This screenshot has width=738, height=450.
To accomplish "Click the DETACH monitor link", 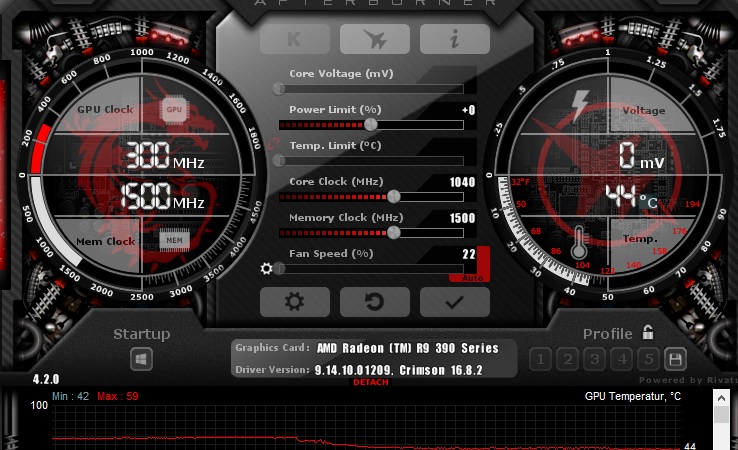I will [x=371, y=382].
